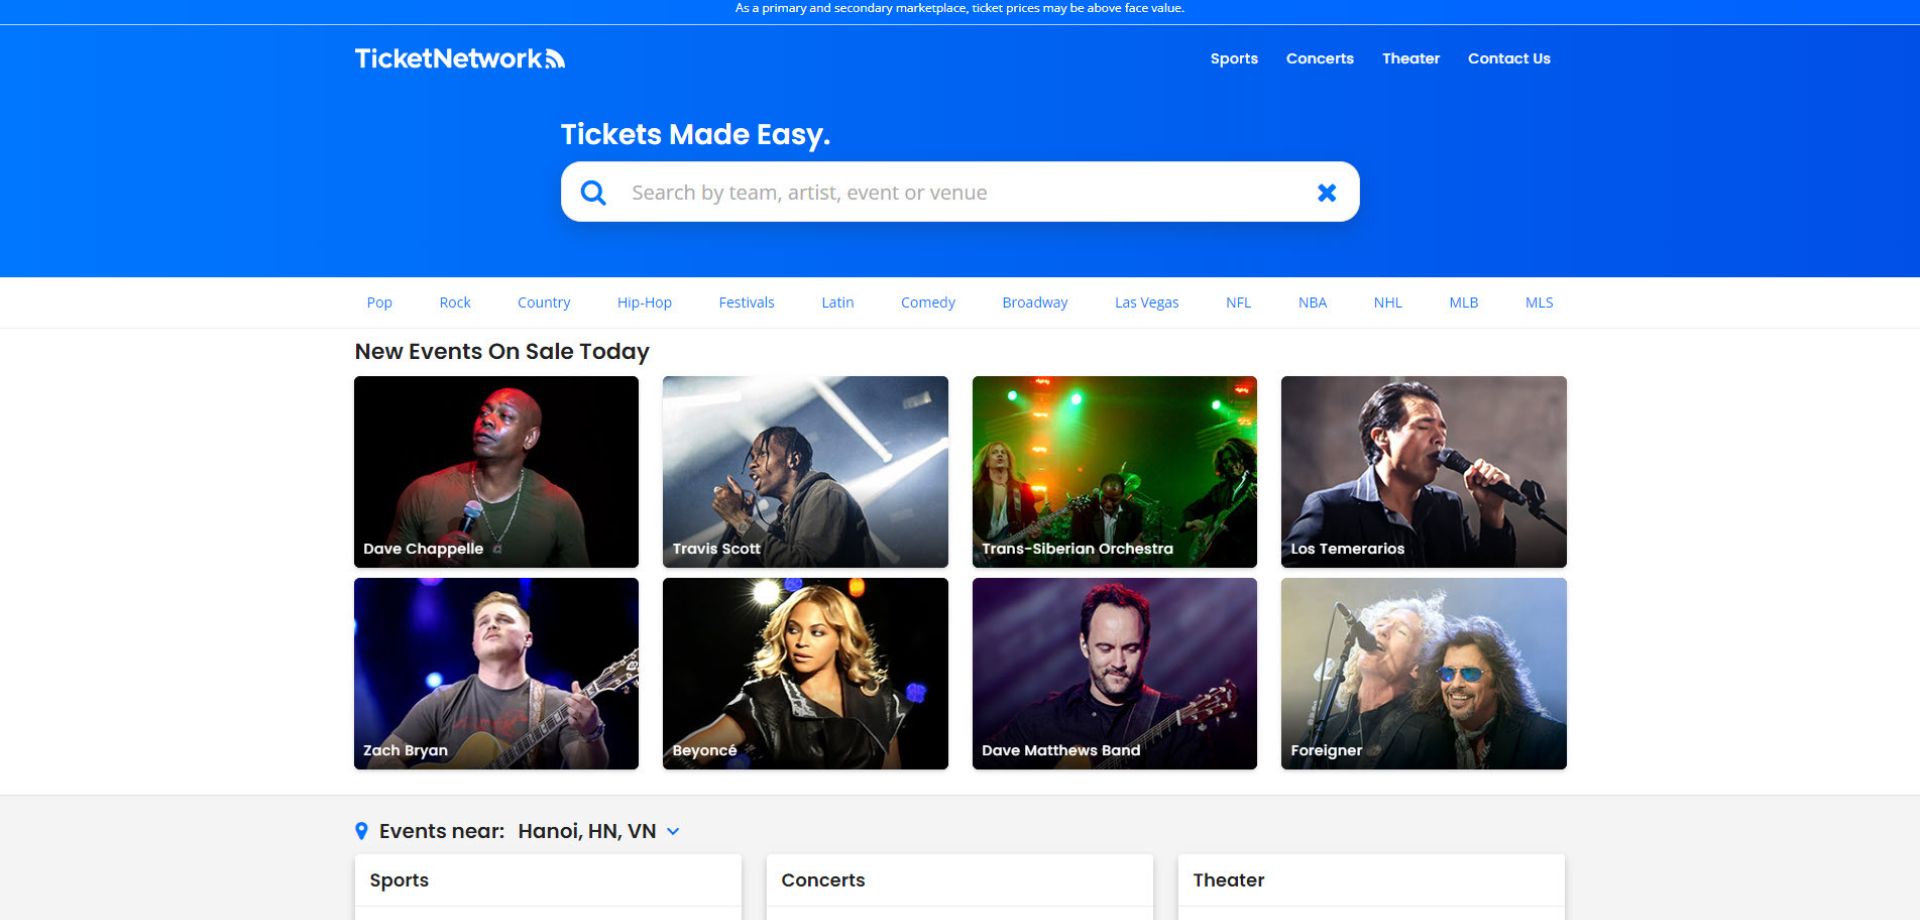Open the Contact Us page
The width and height of the screenshot is (1920, 920).
[x=1509, y=58]
